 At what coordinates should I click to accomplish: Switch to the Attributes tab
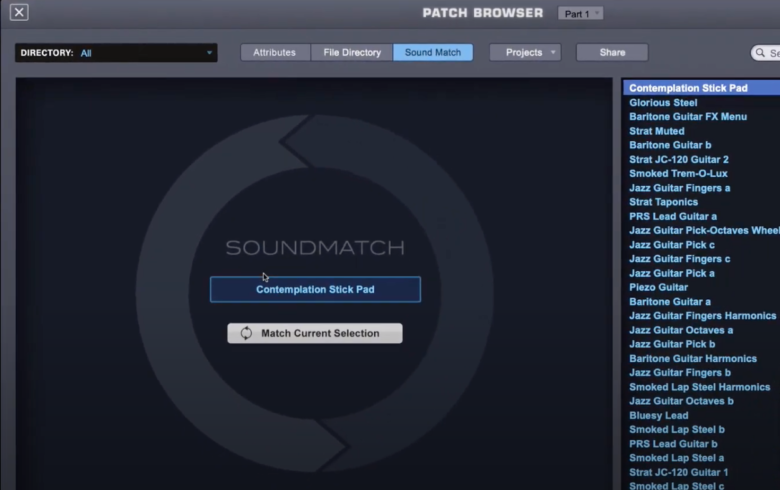[275, 52]
